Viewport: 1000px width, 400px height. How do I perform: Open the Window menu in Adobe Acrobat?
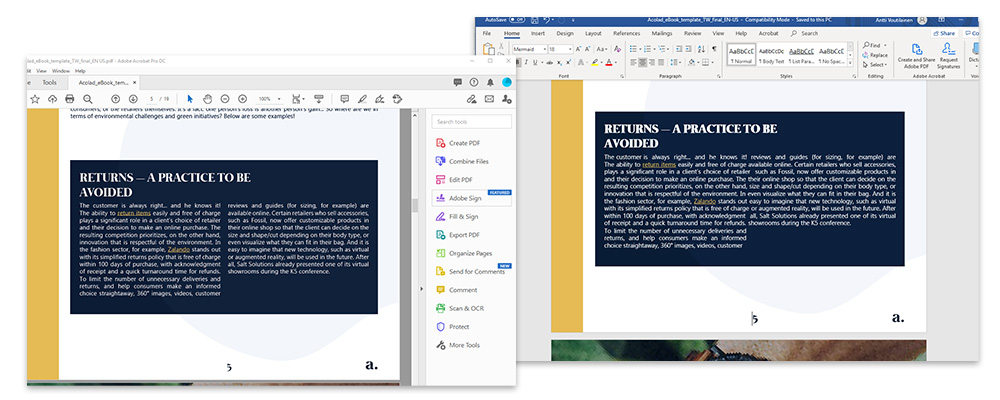[61, 71]
